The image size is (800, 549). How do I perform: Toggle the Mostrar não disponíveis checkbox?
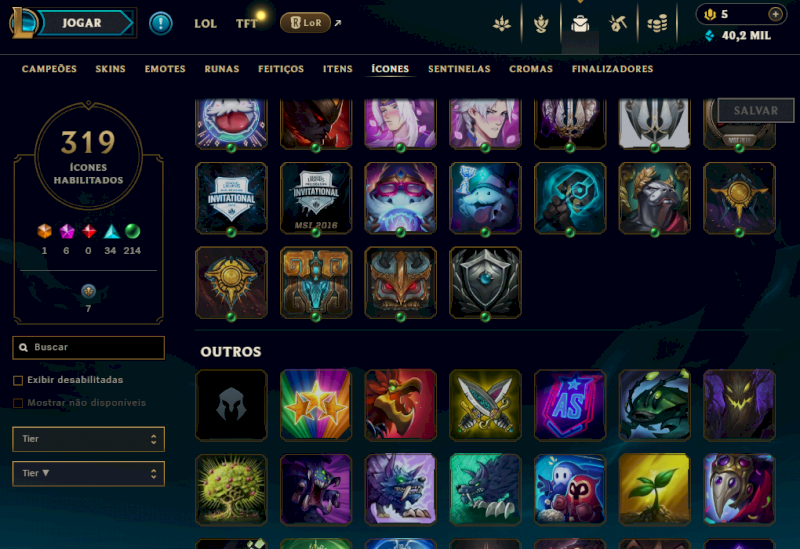pos(18,403)
